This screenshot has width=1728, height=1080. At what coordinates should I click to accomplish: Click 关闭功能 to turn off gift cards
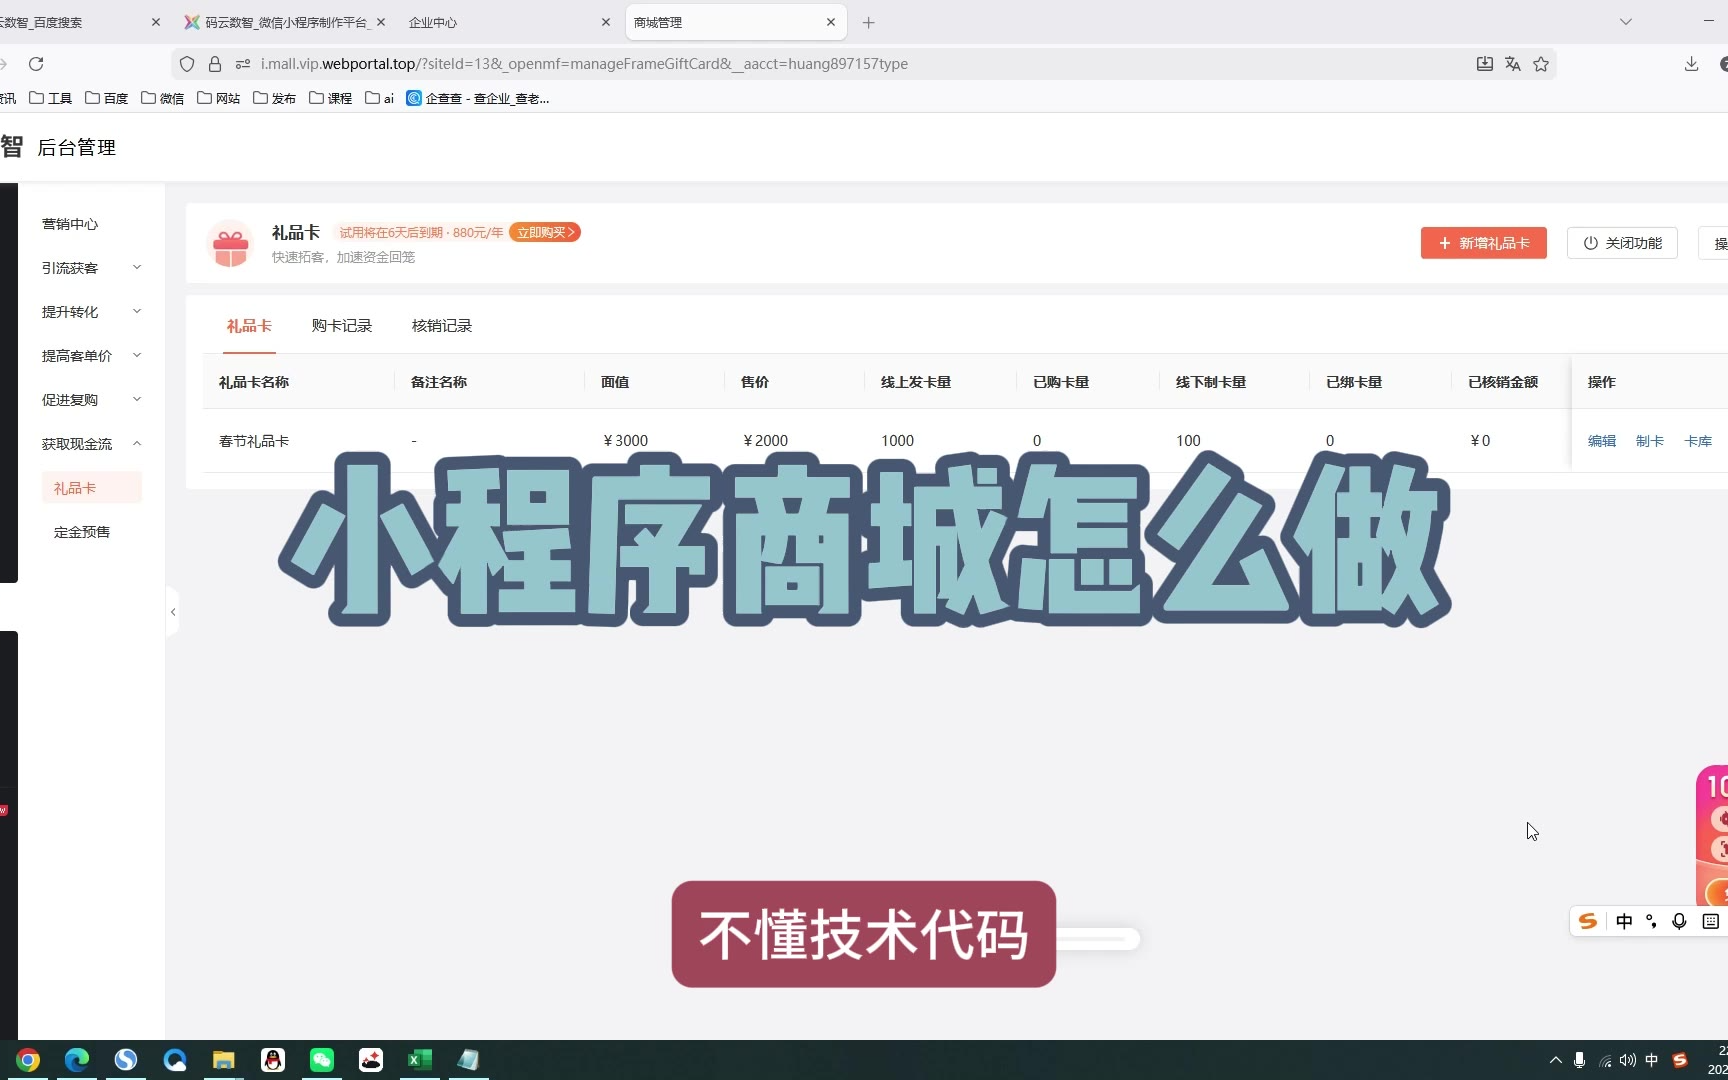tap(1622, 243)
